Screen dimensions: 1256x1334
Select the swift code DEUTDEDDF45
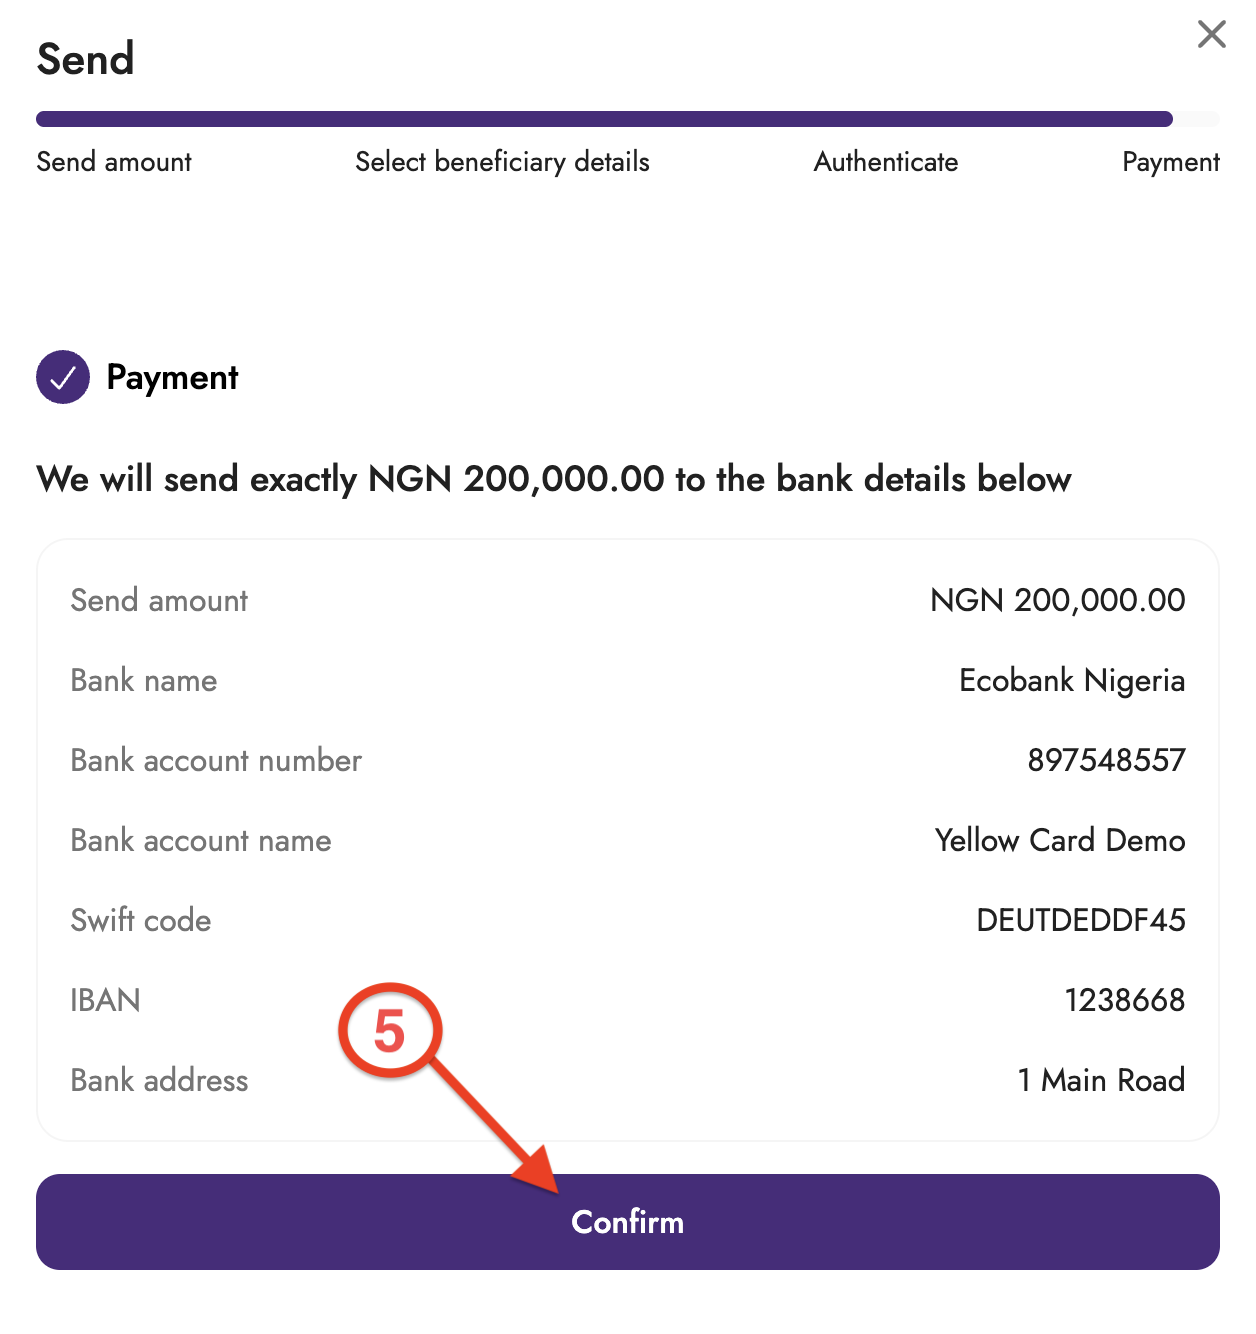point(1081,920)
